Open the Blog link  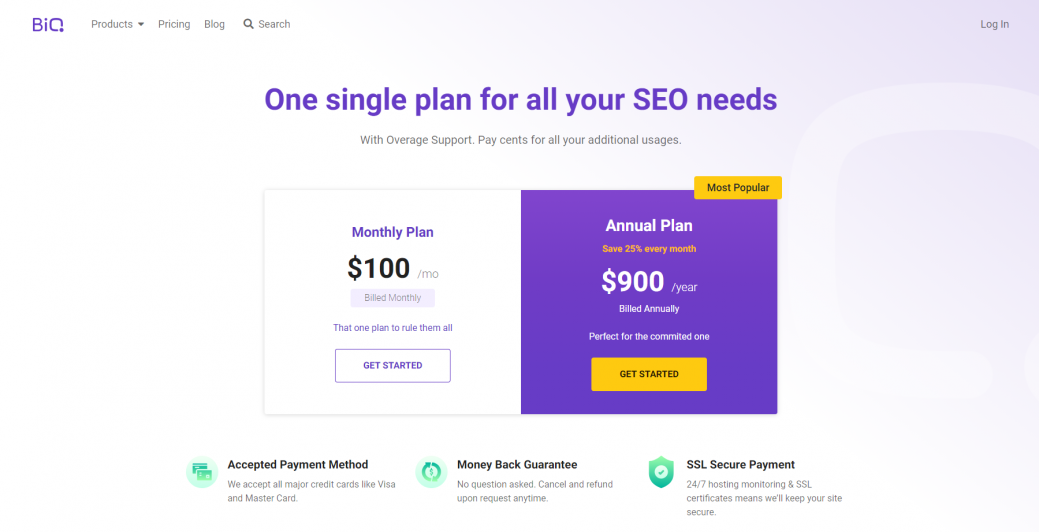tap(214, 24)
